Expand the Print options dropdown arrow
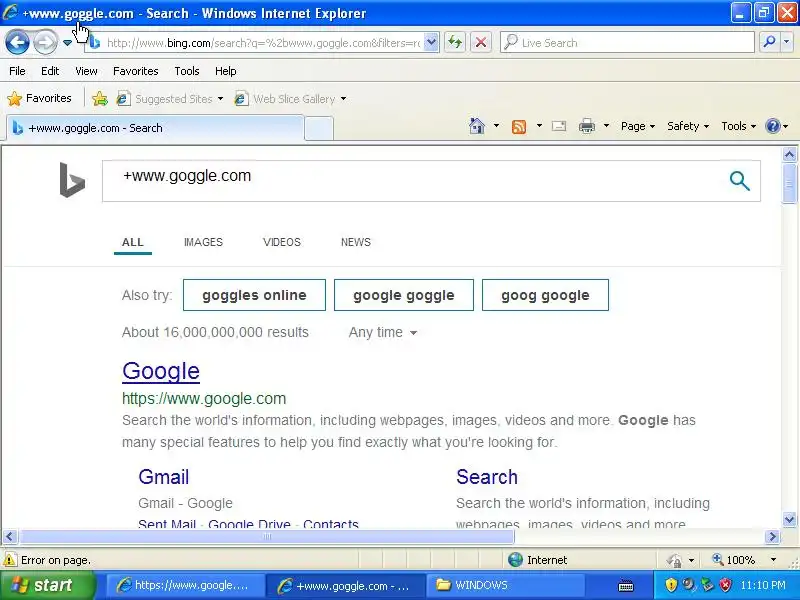The height and width of the screenshot is (600, 800). point(606,126)
